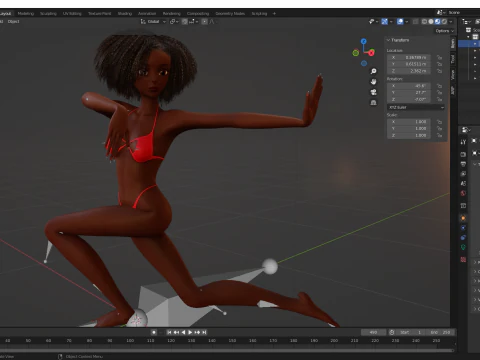Toggle the camera view icon
Viewport: 480px width, 360px height.
tap(373, 92)
